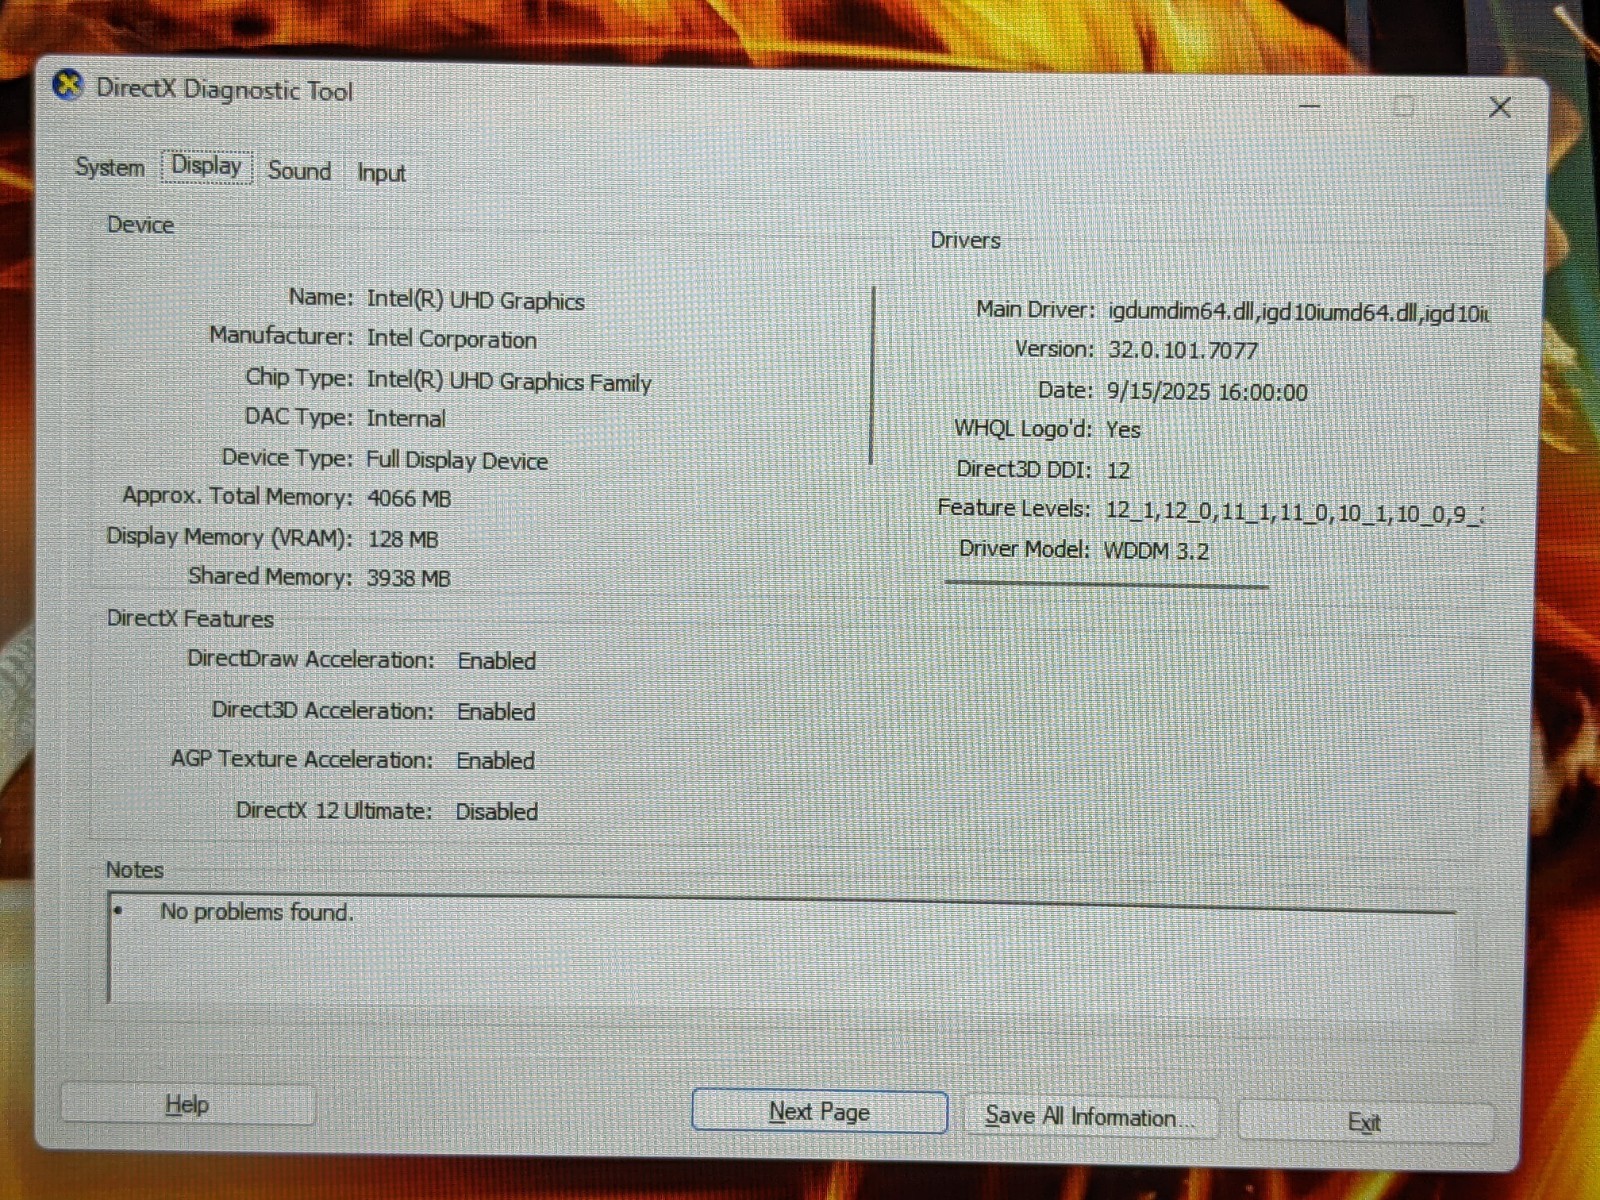Click the 'DirectX Features' group label
1600x1200 pixels.
[190, 619]
